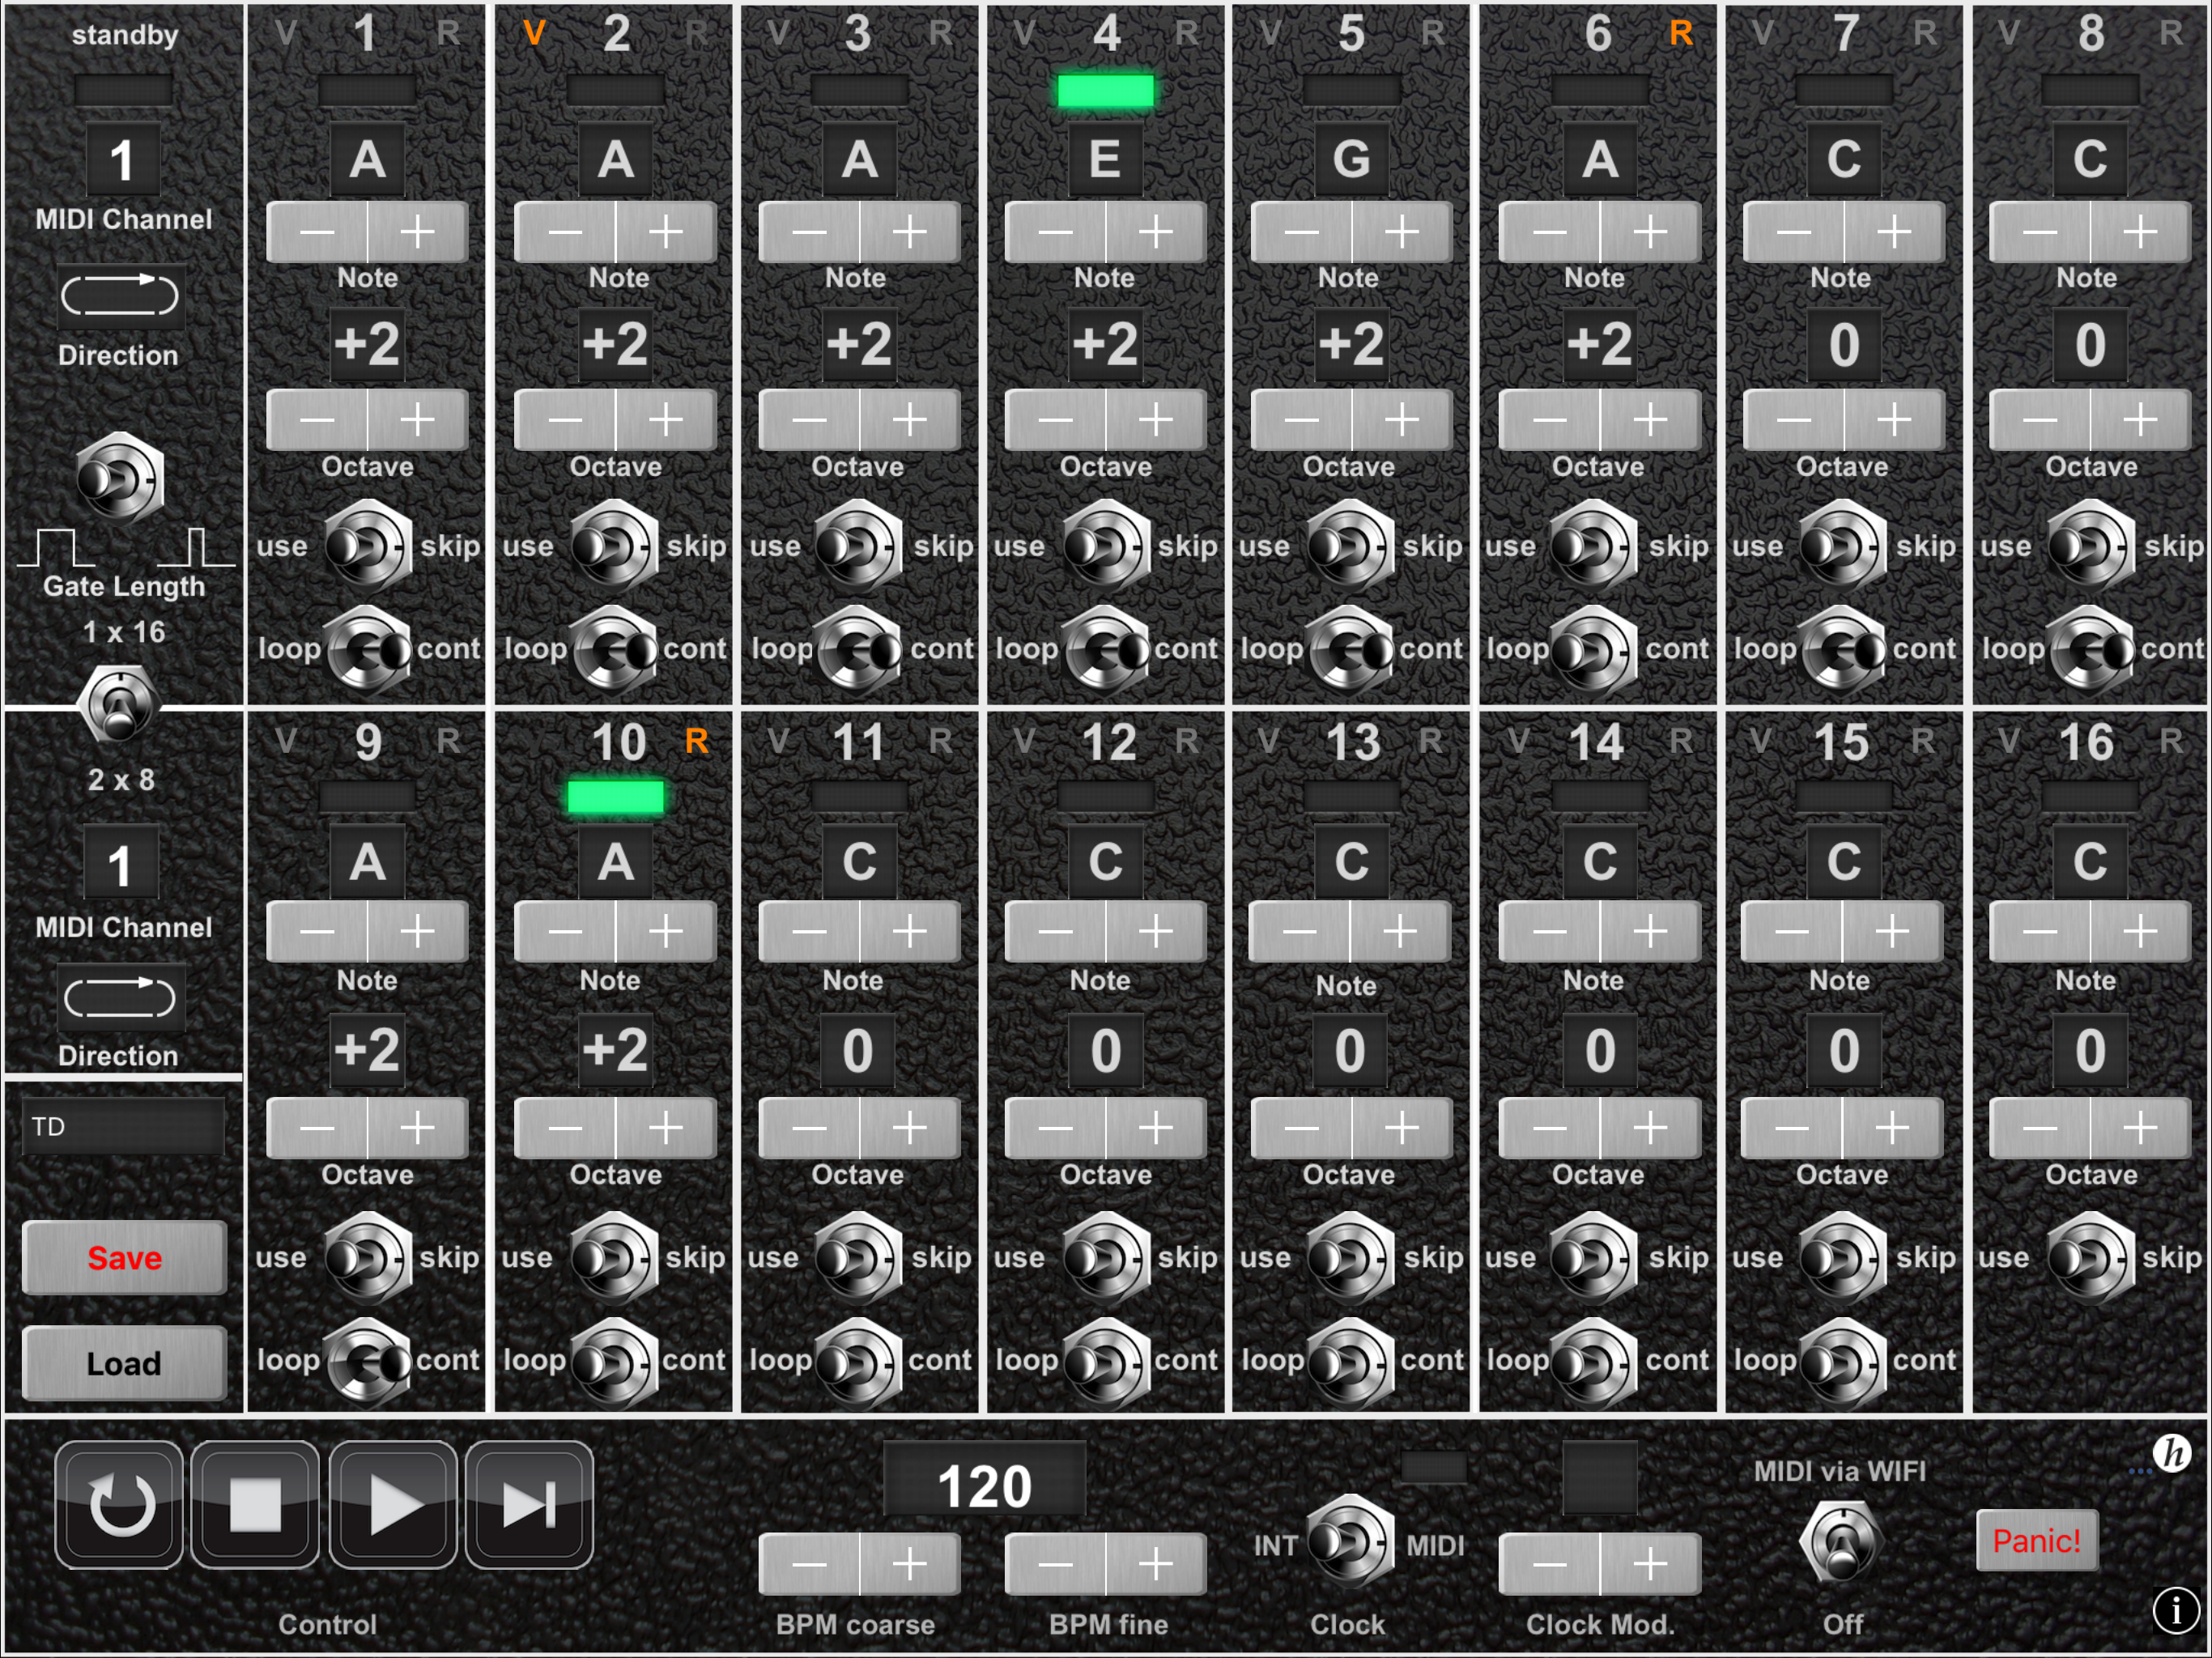The image size is (2212, 1658).
Task: Toggle the V indicator on step 12
Action: [1024, 740]
